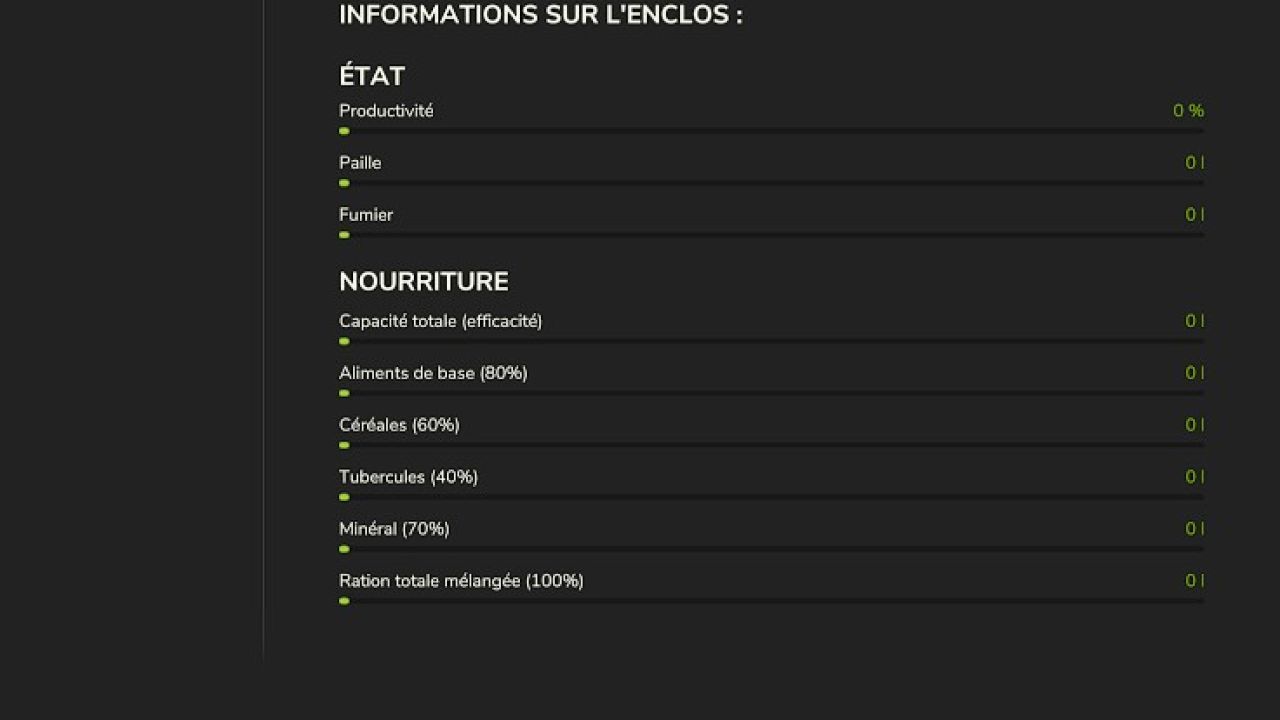Expand the ÉTAT section

(x=372, y=76)
